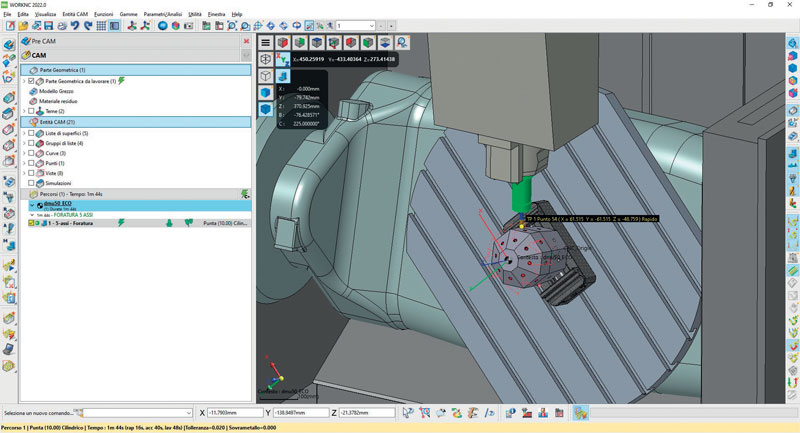Viewport: 800px width, 433px height.
Task: Open the File menu
Action: point(7,14)
